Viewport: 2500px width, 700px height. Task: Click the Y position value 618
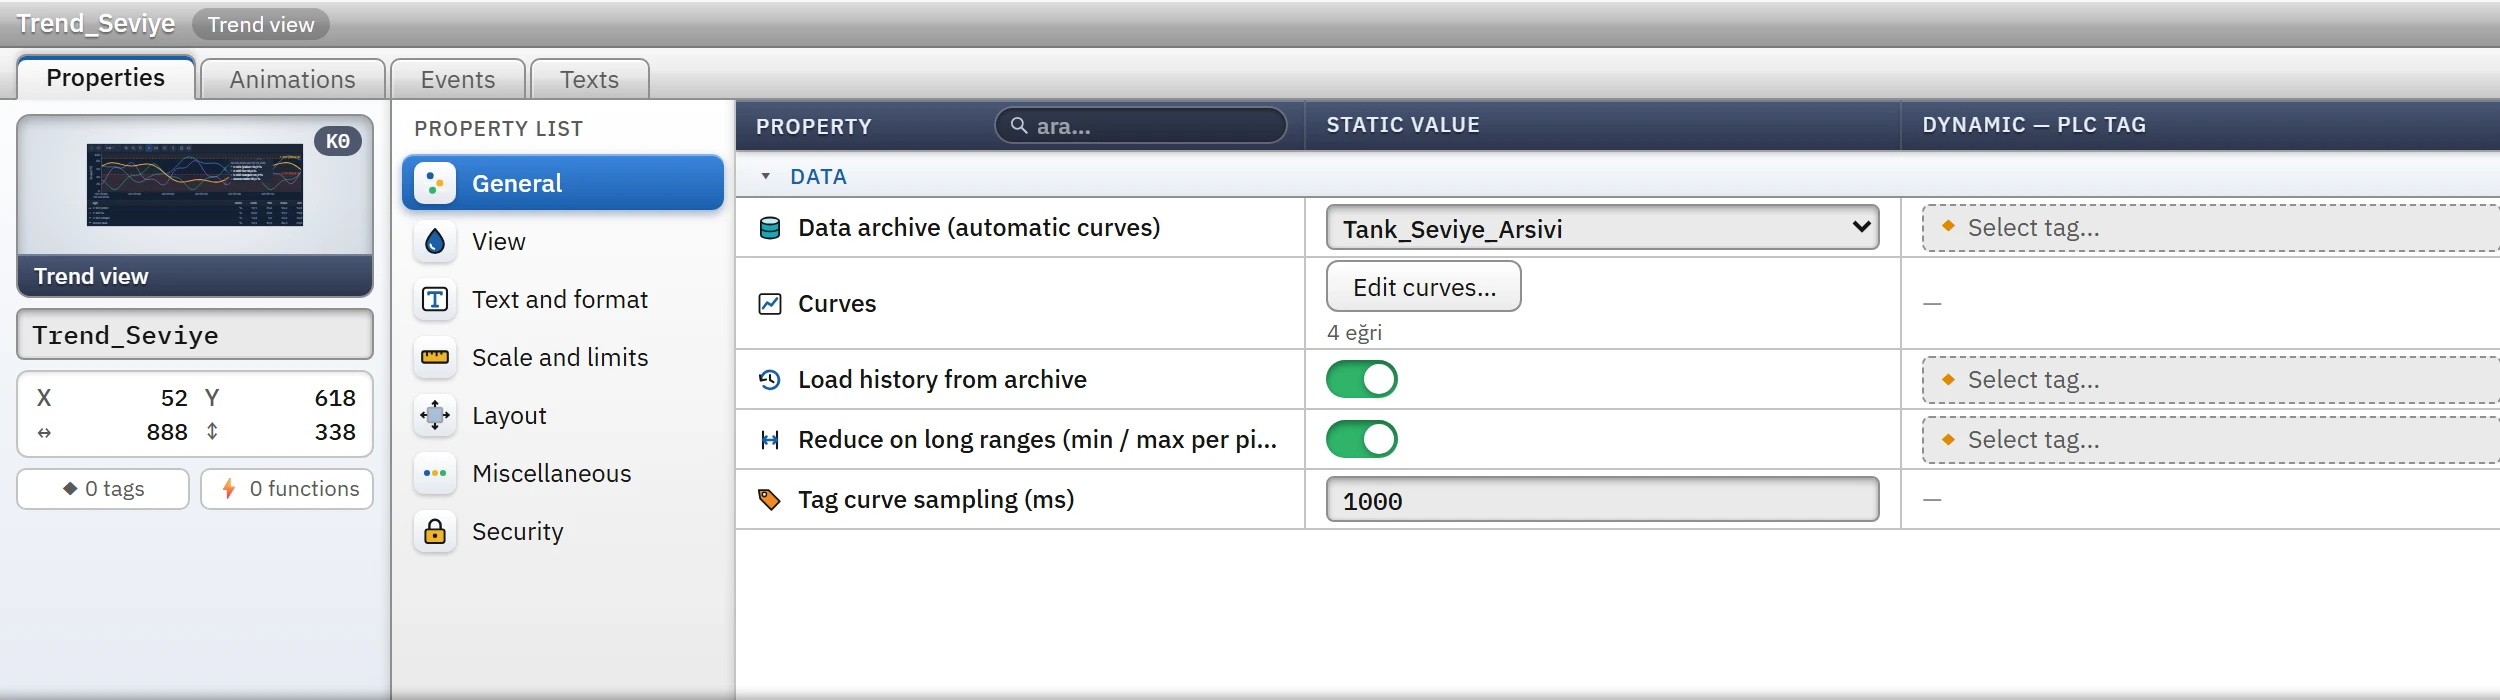[335, 398]
